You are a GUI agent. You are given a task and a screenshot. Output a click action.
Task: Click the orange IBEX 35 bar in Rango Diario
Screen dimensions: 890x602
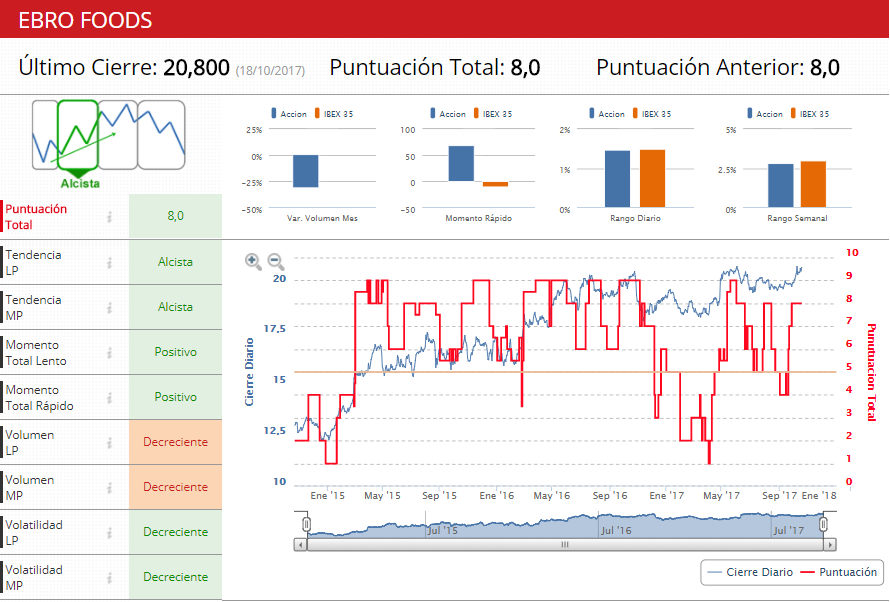point(652,178)
